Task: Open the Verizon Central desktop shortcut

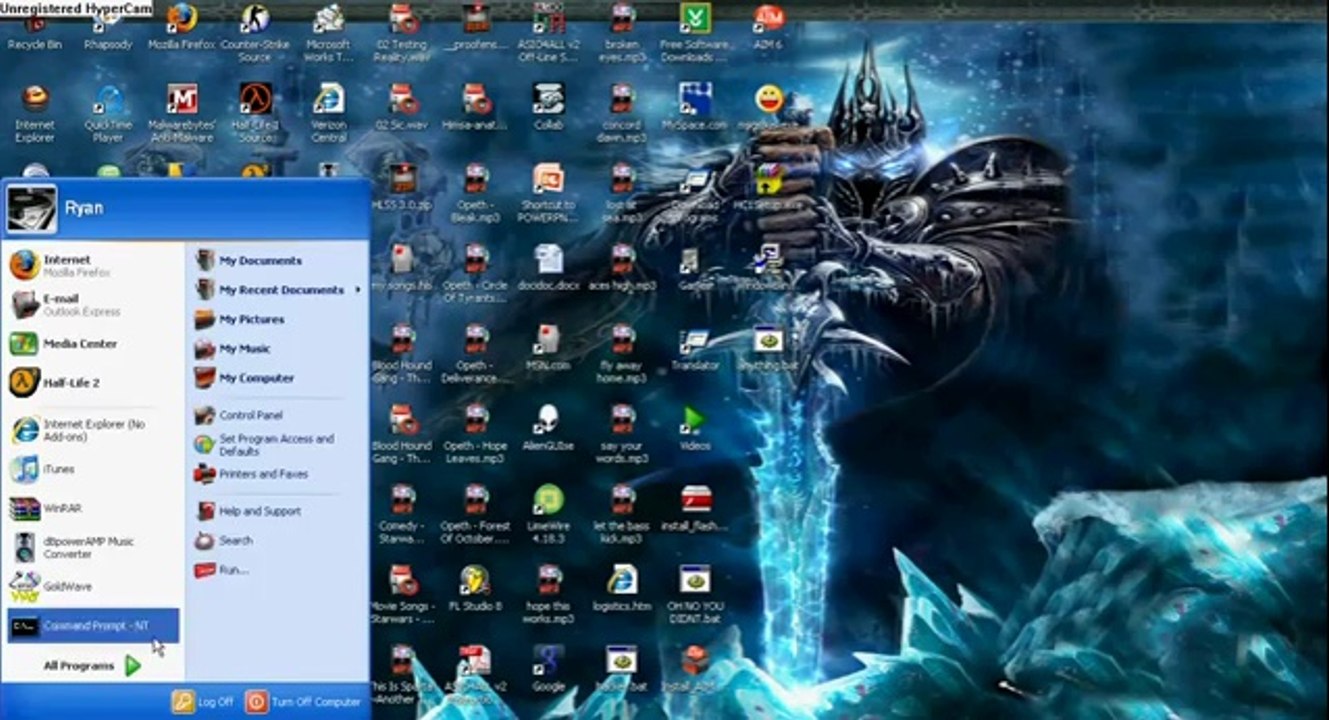Action: pos(328,114)
